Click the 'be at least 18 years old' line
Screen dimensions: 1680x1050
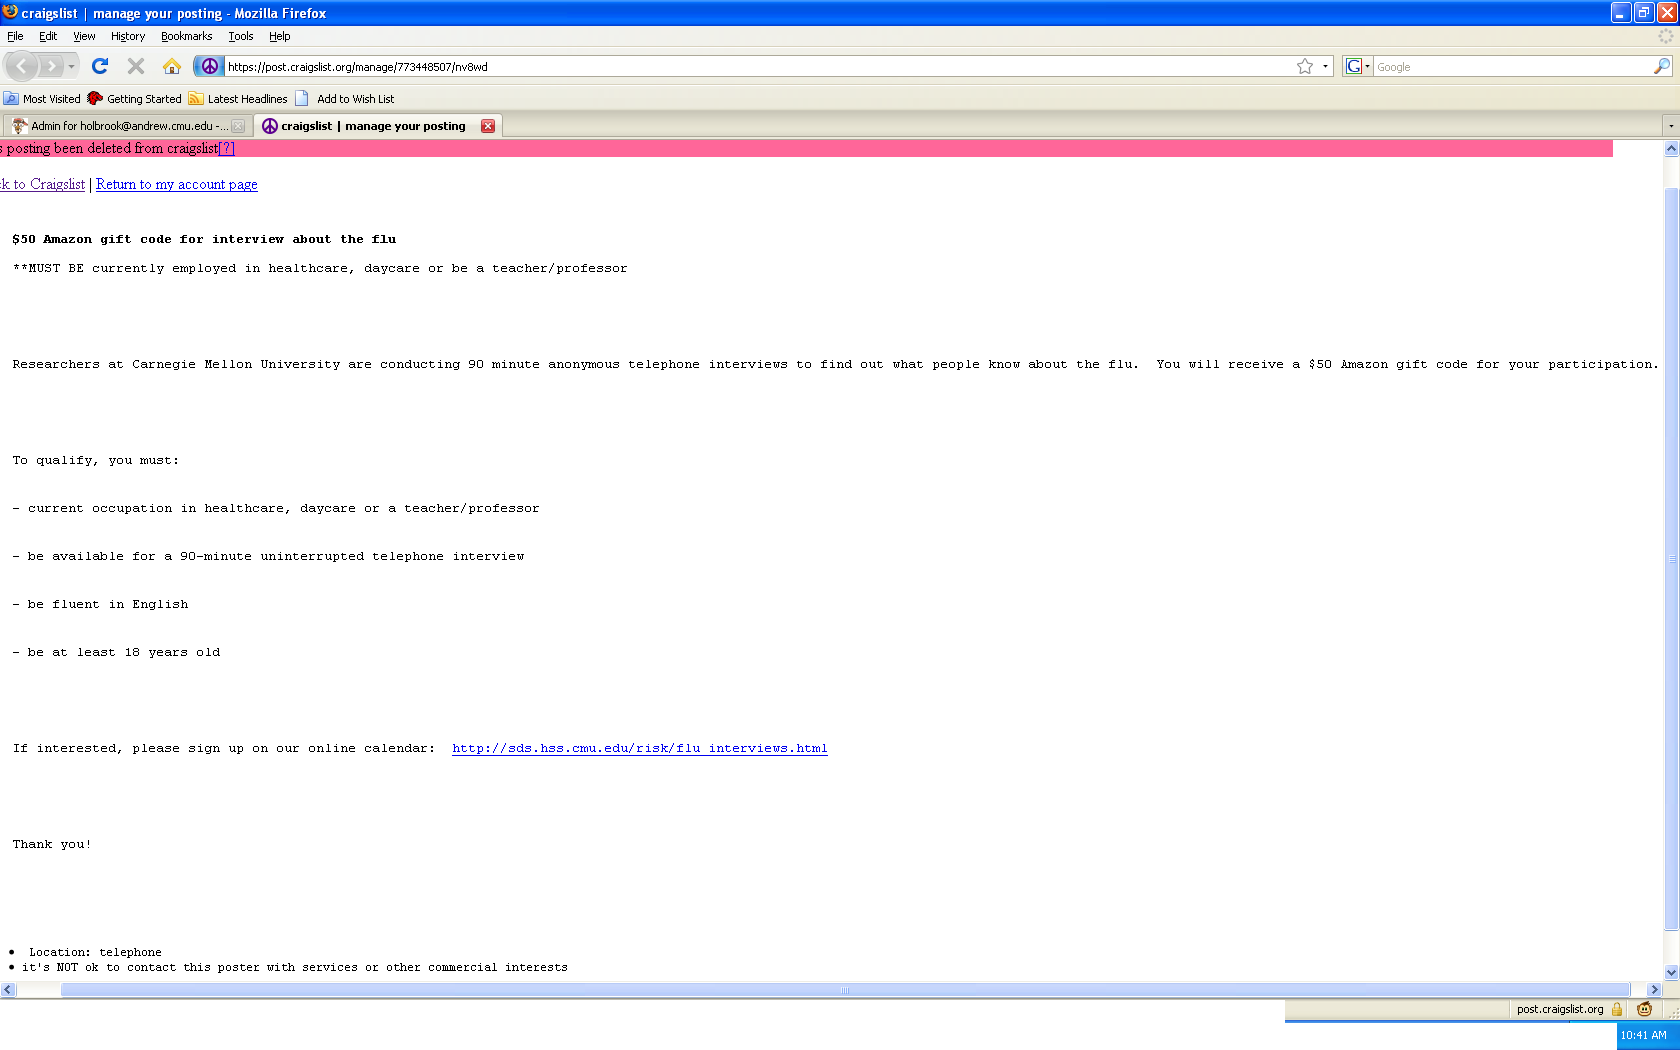116,652
